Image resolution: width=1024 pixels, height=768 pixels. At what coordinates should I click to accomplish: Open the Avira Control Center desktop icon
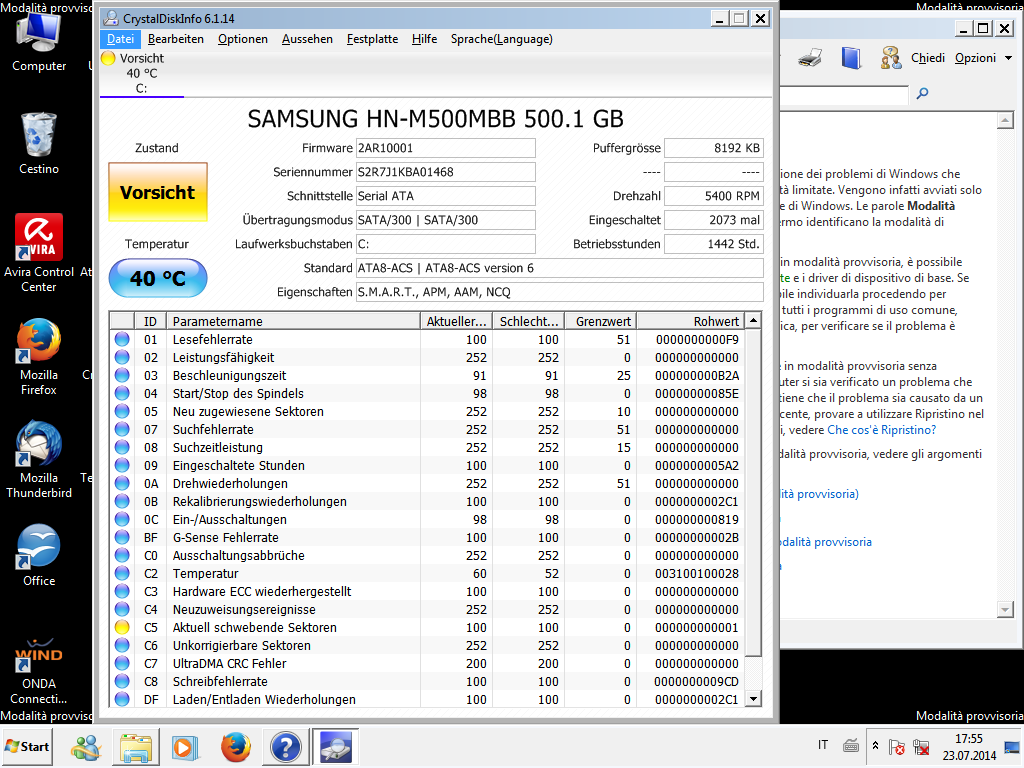pyautogui.click(x=39, y=253)
